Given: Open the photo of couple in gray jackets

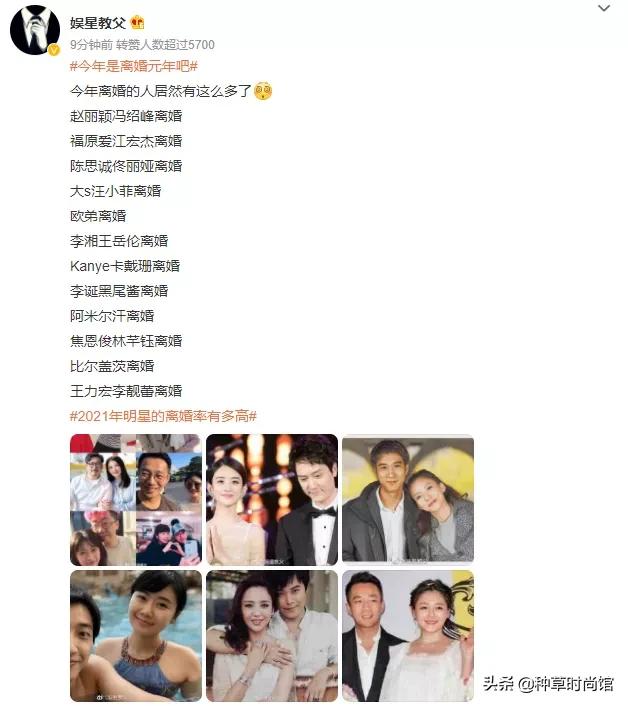Looking at the screenshot, I should coord(408,500).
